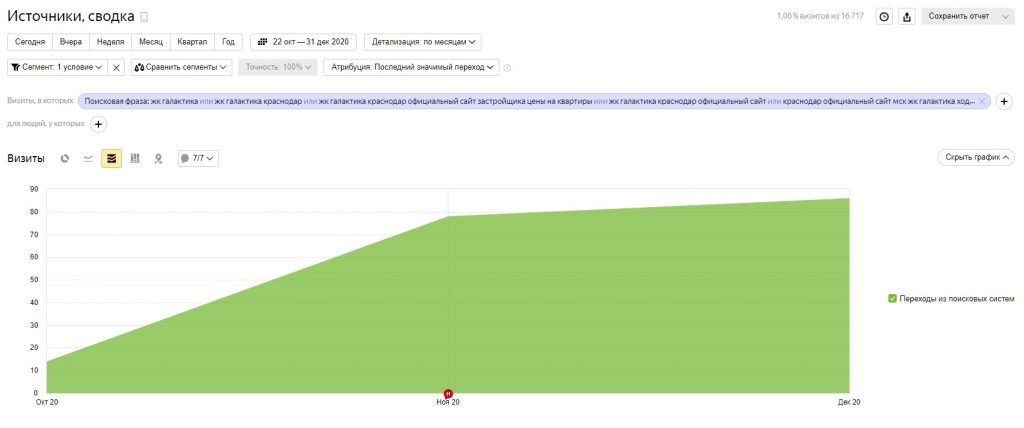Viewport: 1024px width, 428px height.
Task: Switch chart to column bars view
Action: [135, 158]
